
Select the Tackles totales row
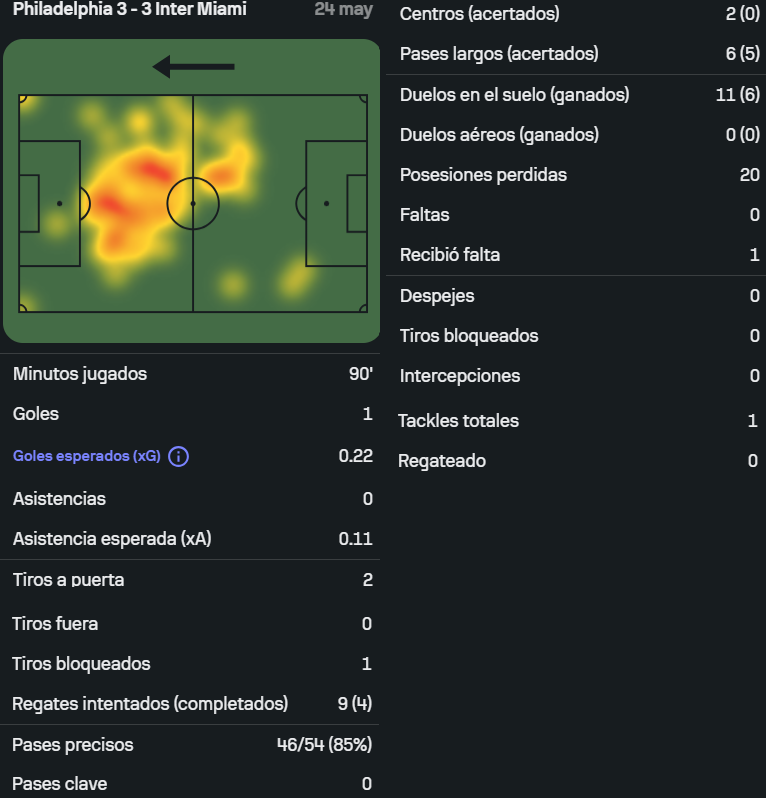(x=576, y=421)
